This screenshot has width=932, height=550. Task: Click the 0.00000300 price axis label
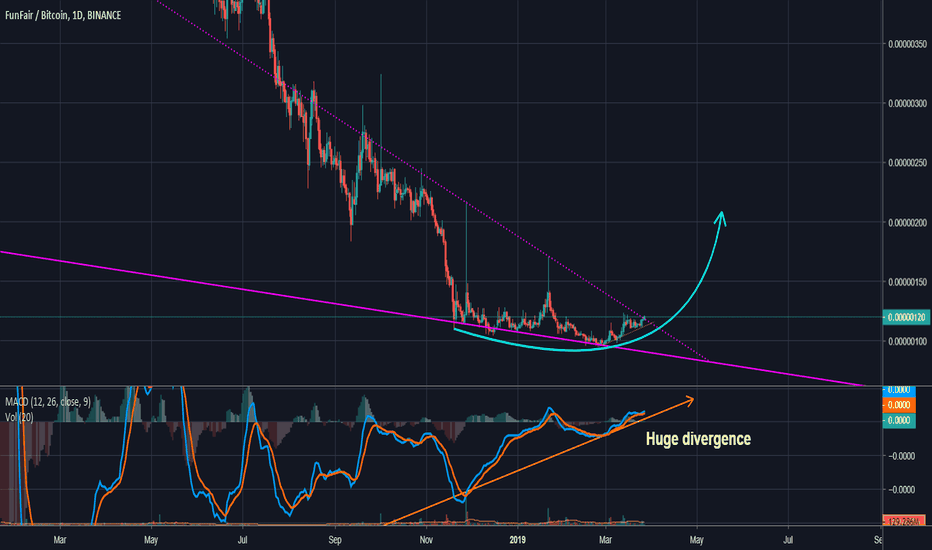pyautogui.click(x=907, y=103)
